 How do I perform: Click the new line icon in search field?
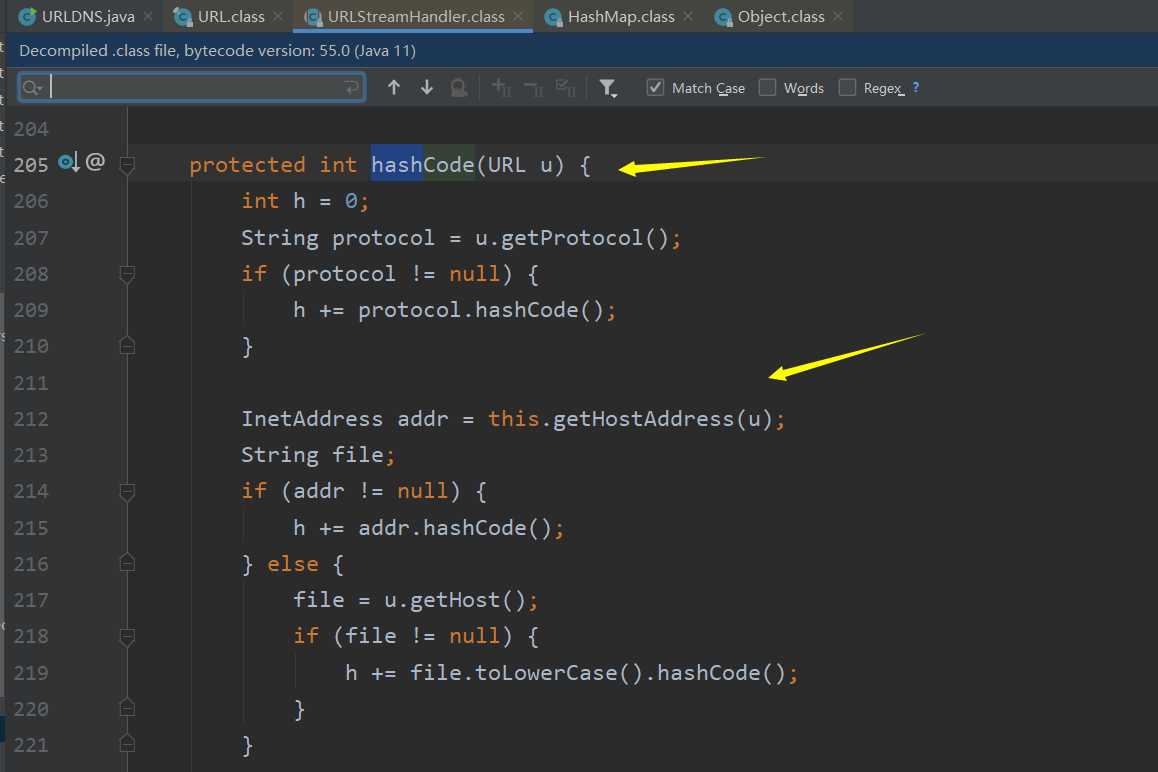point(352,88)
